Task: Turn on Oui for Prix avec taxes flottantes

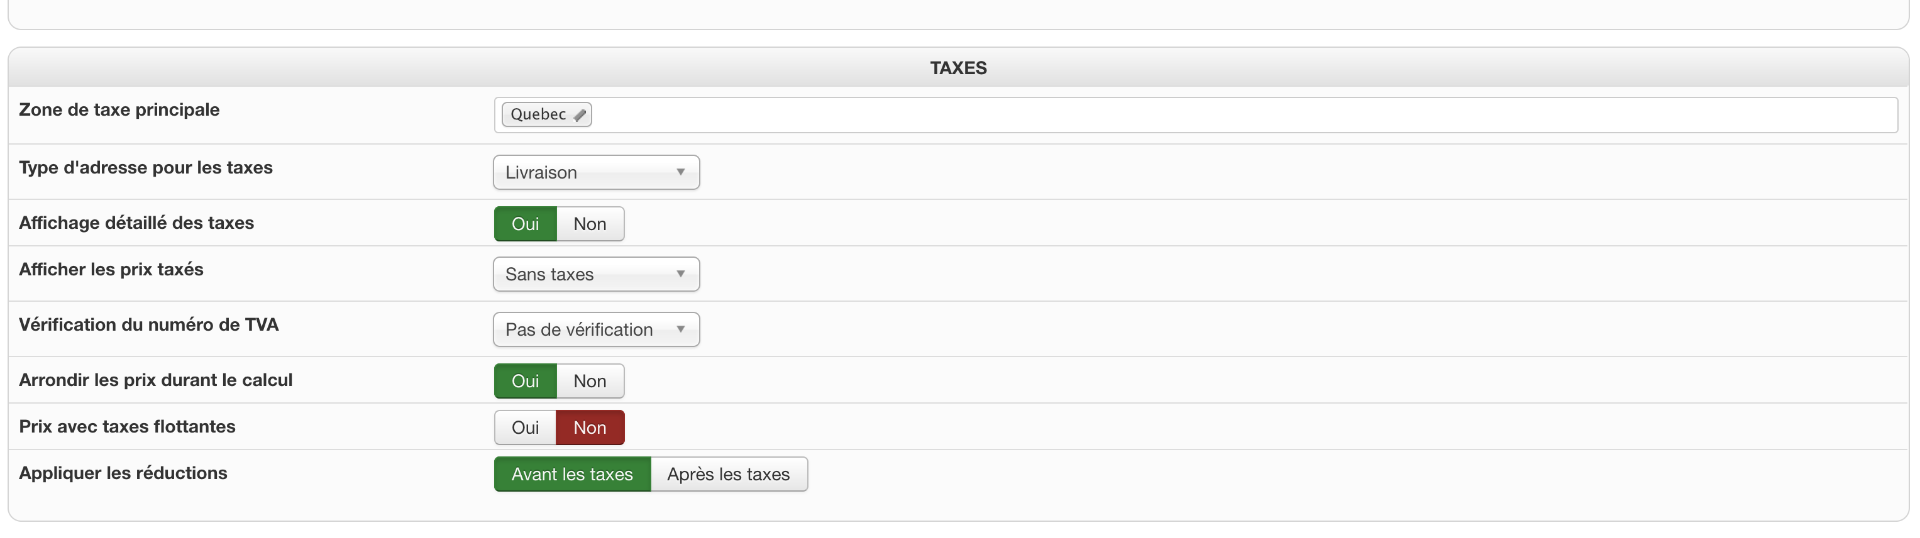Action: (525, 428)
